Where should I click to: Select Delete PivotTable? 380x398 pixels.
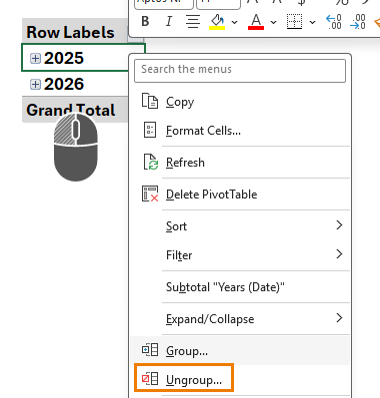coord(240,194)
